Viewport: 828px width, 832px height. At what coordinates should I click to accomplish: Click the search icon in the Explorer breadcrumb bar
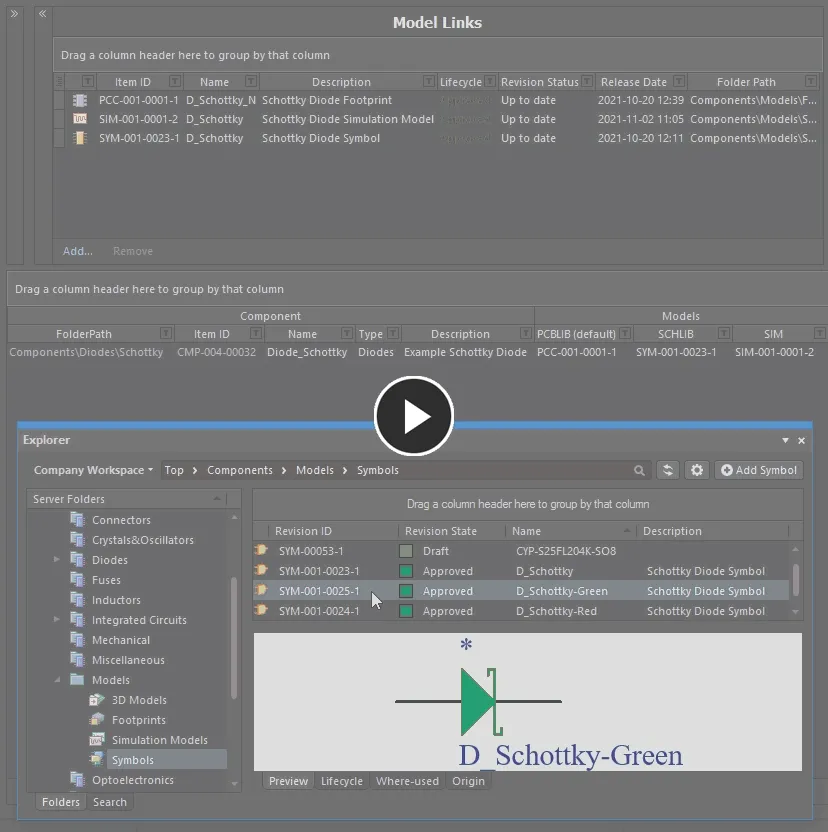(640, 470)
